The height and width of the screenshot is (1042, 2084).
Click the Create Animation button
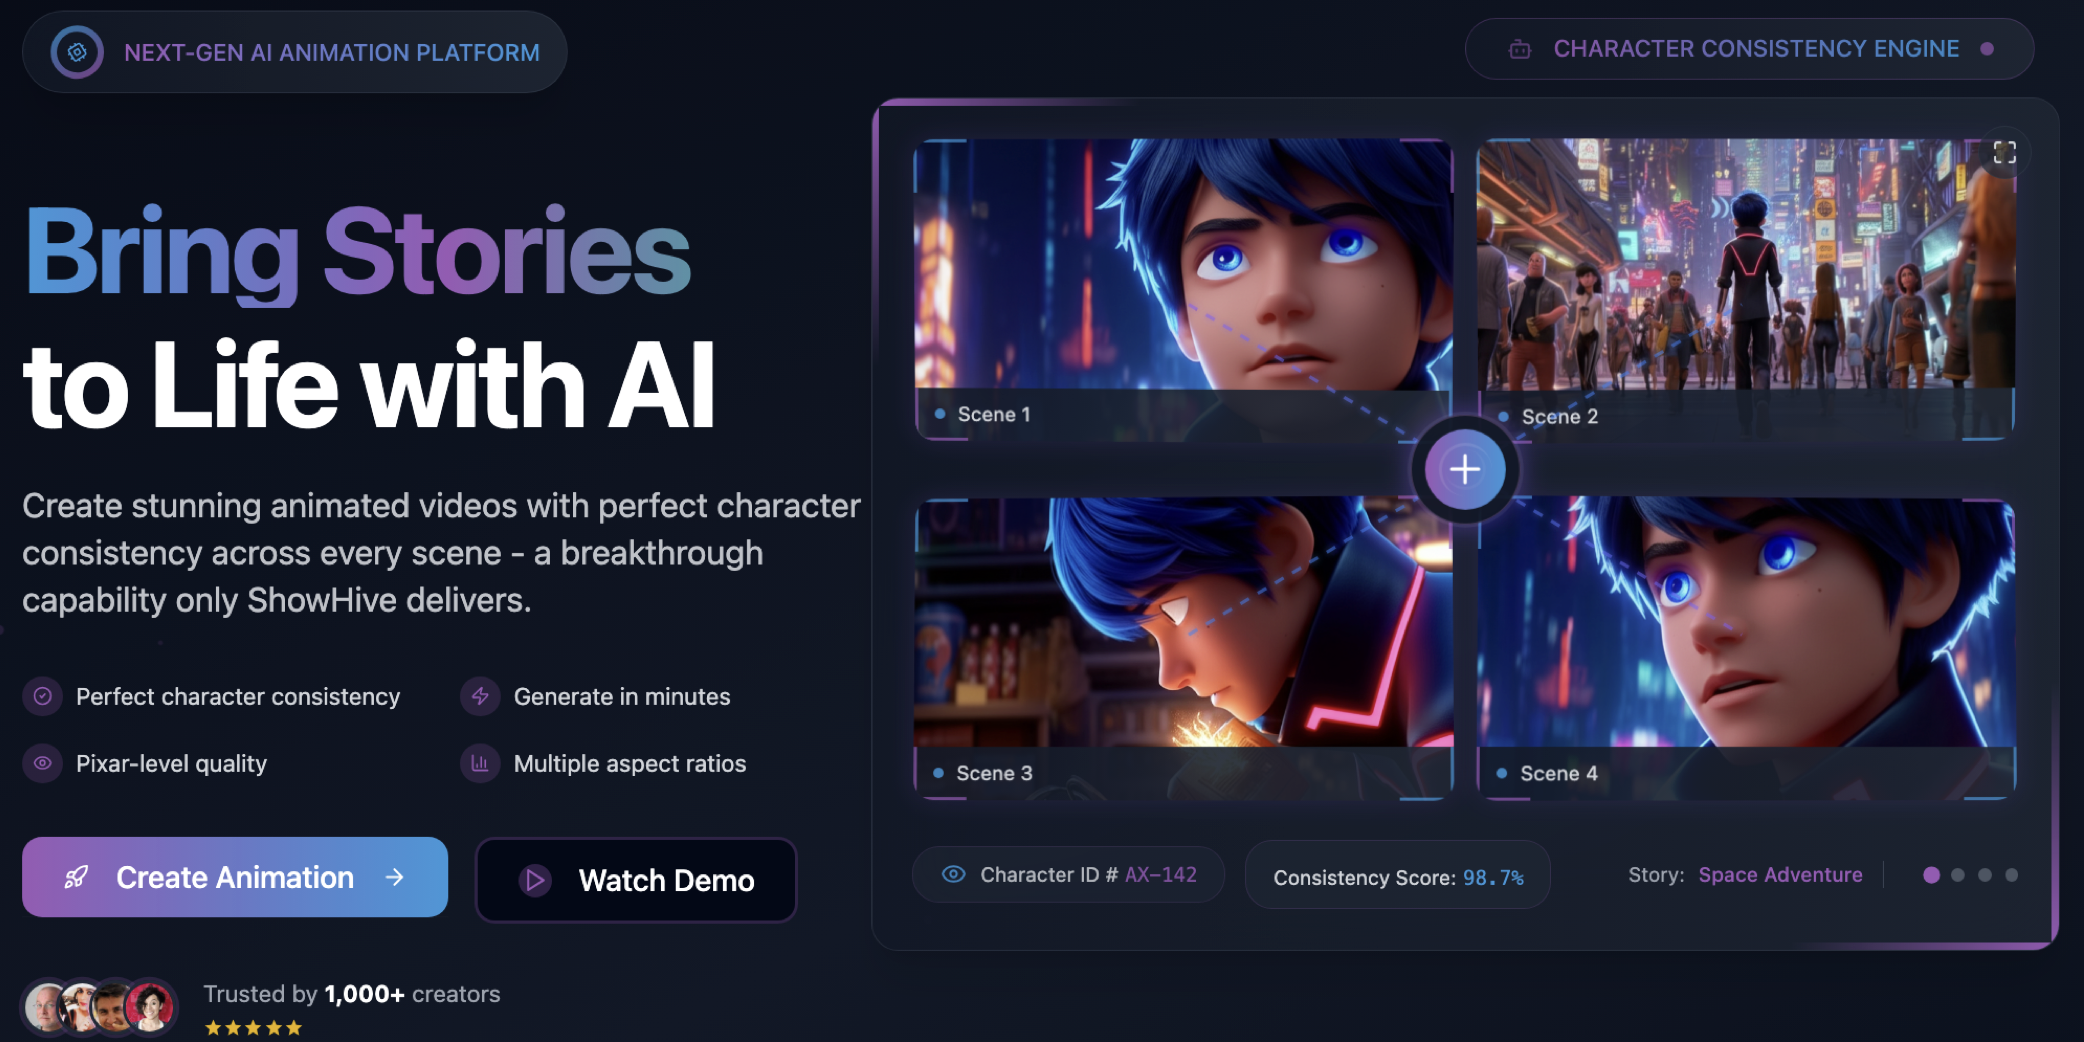(235, 877)
